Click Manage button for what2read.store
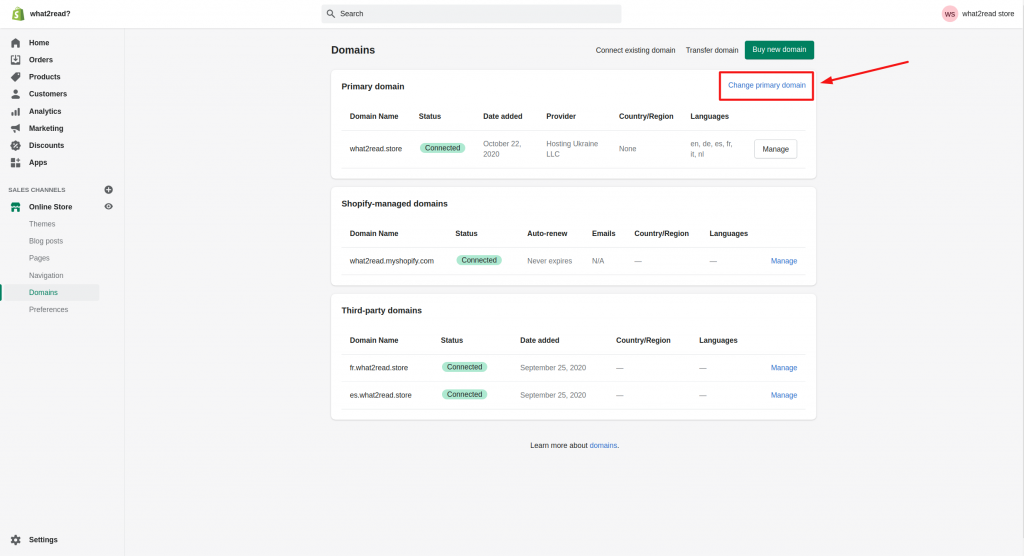The image size is (1024, 556). pos(775,149)
